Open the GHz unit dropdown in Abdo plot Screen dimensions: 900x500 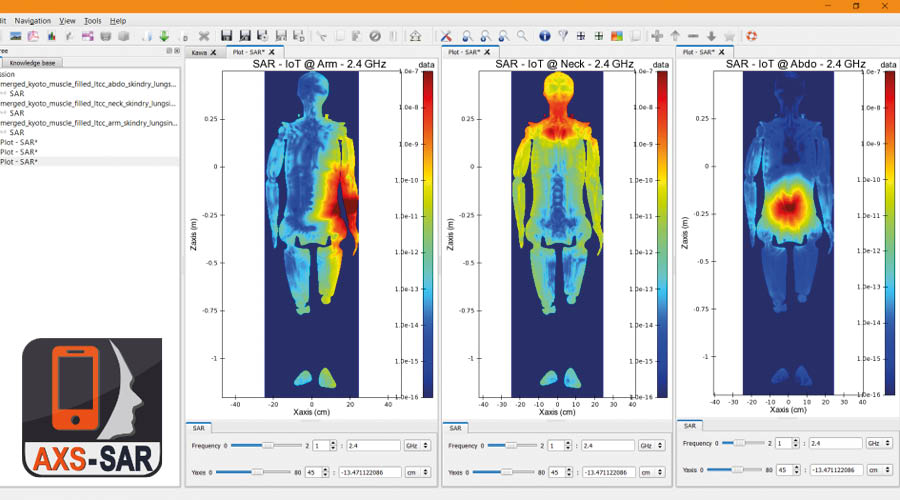tap(879, 442)
